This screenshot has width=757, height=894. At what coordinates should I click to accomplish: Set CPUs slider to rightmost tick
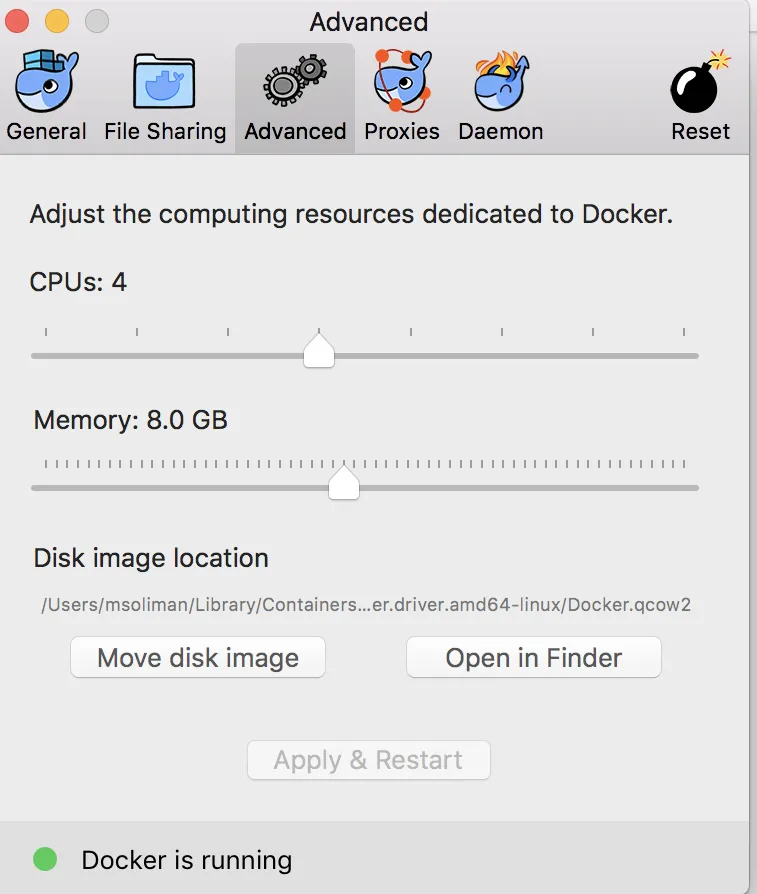coord(684,355)
